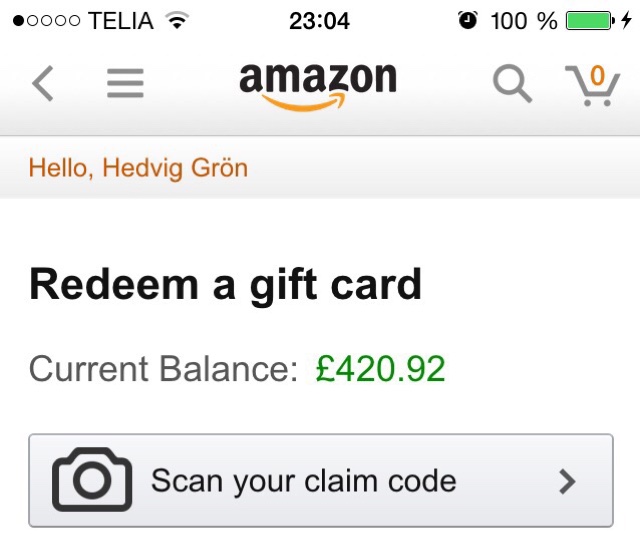Tap the 23:04 clock in the status bar

(320, 21)
